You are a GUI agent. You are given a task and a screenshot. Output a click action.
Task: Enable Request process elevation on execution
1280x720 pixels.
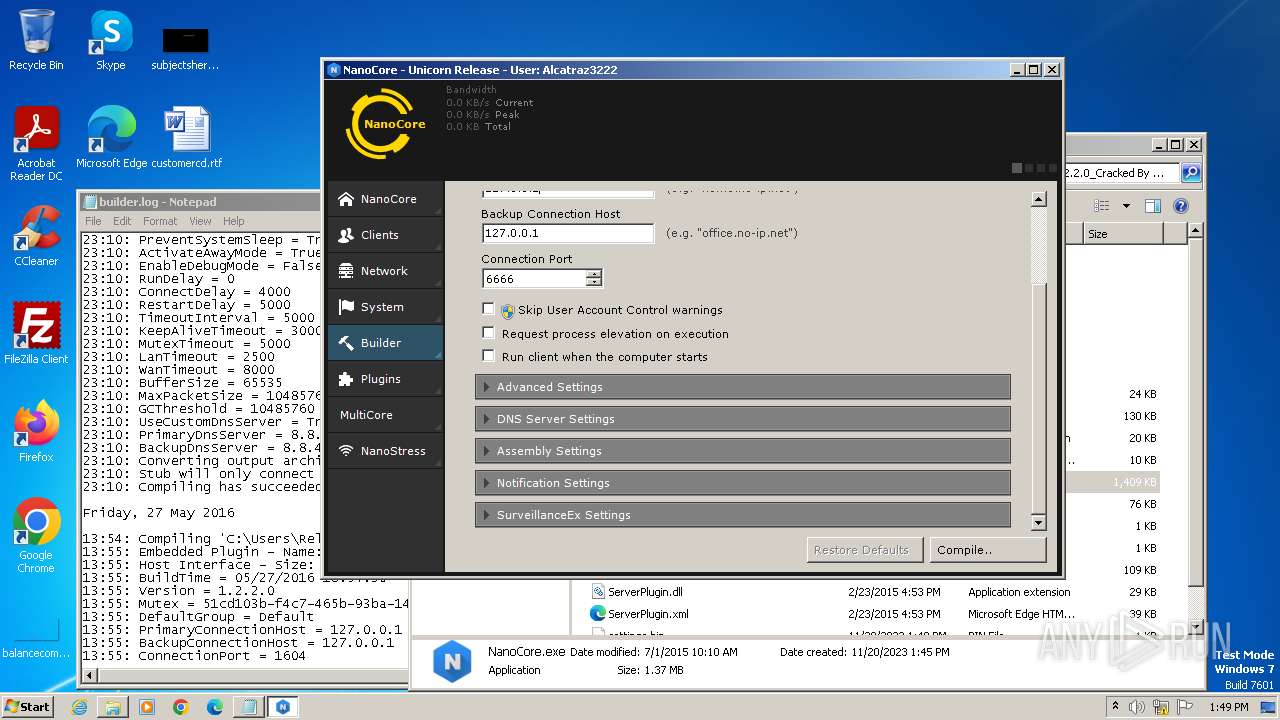(x=489, y=333)
